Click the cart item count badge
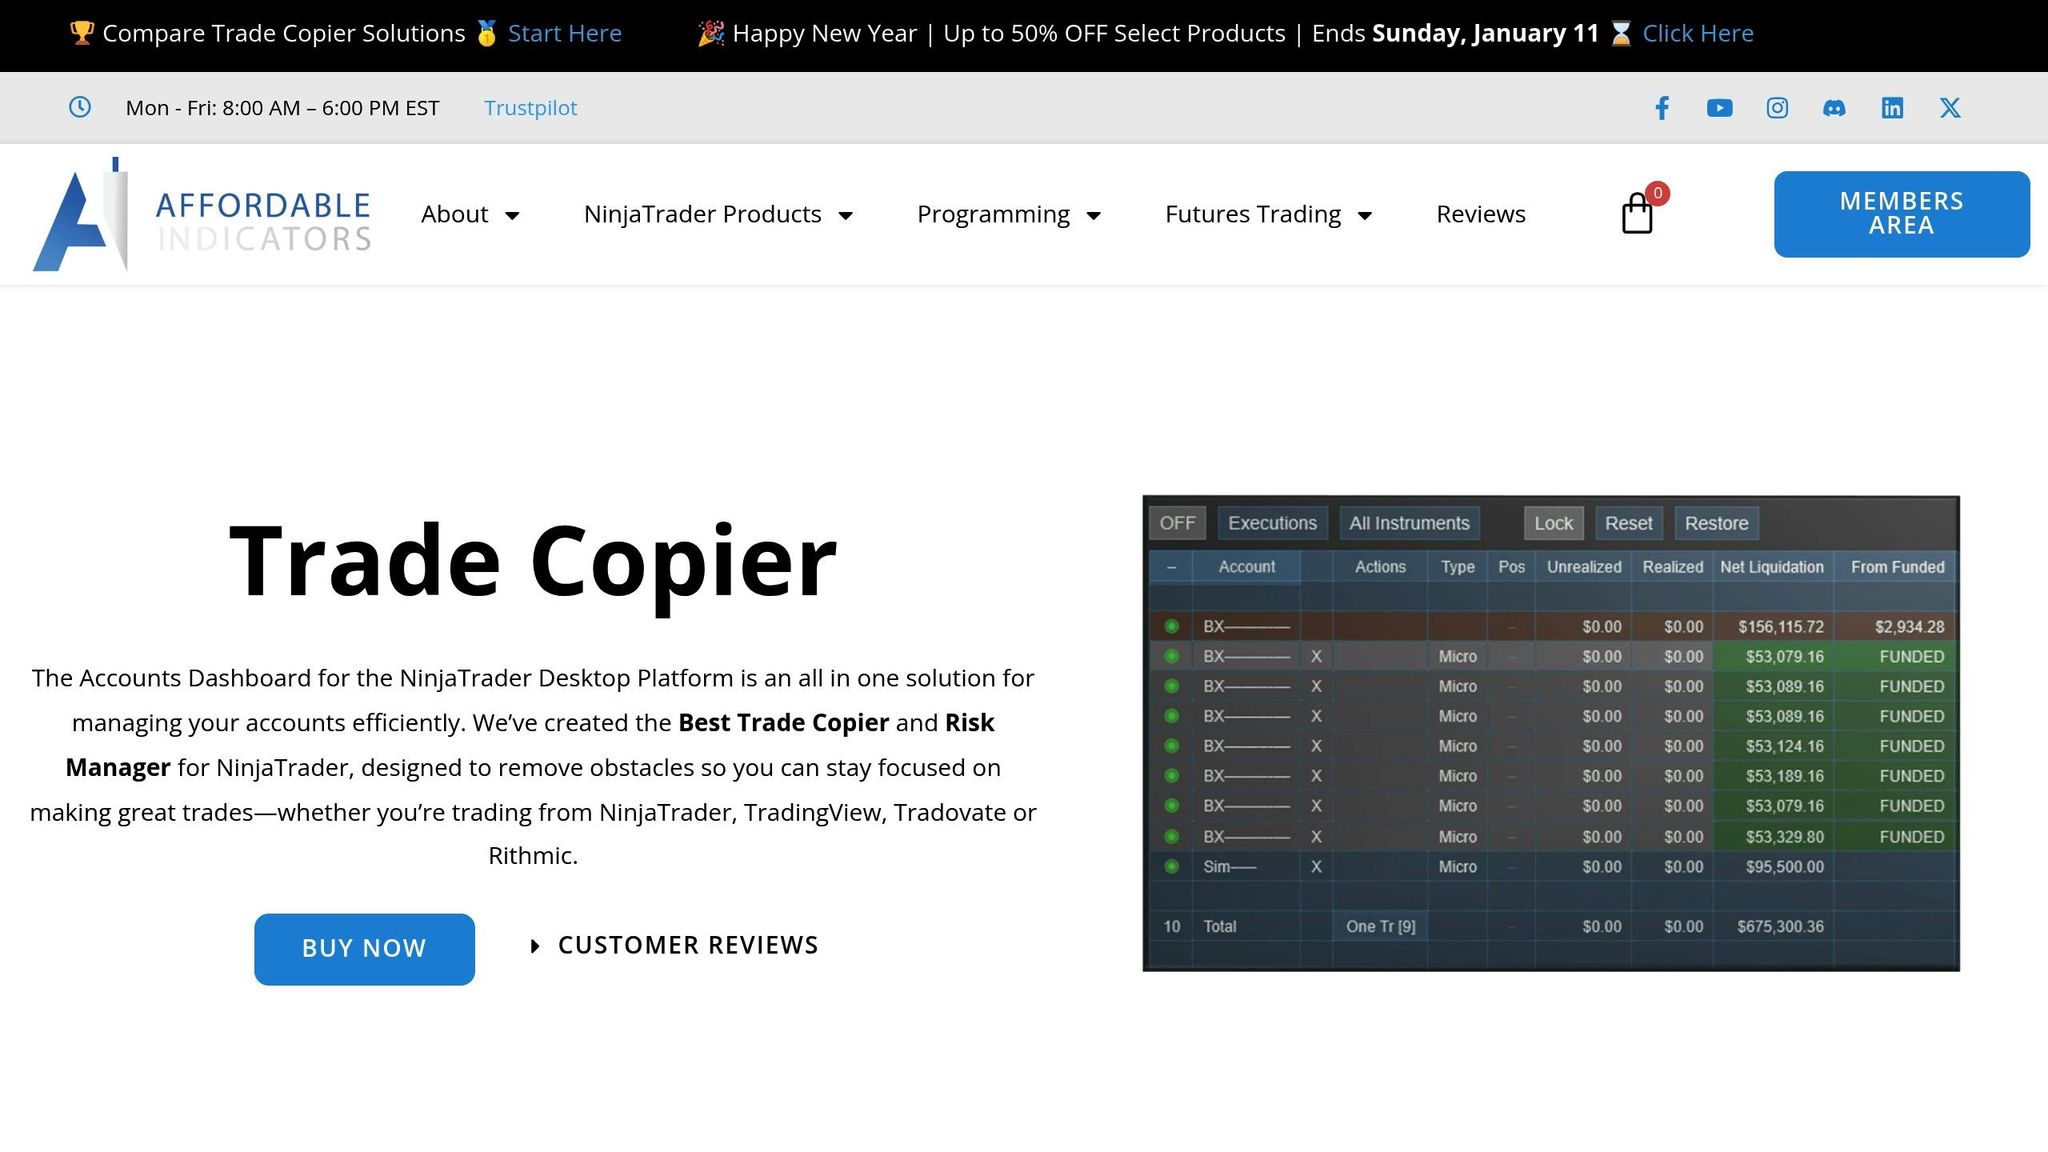 [x=1657, y=194]
